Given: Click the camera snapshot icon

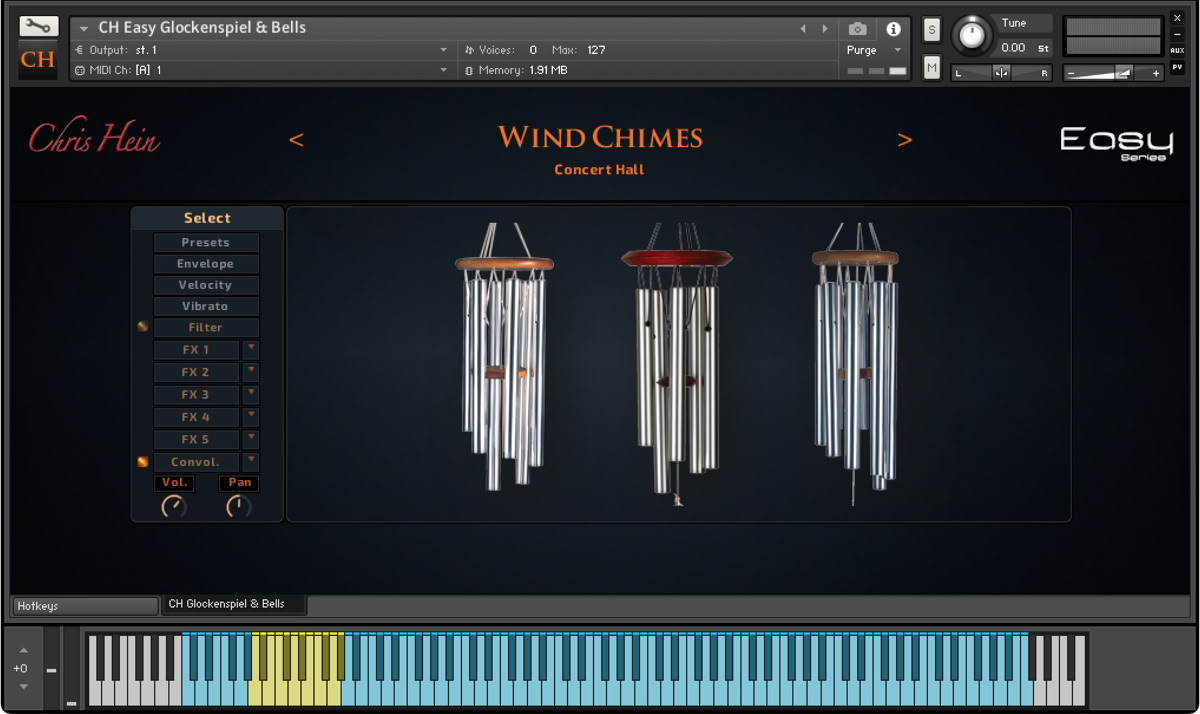Looking at the screenshot, I should 857,29.
